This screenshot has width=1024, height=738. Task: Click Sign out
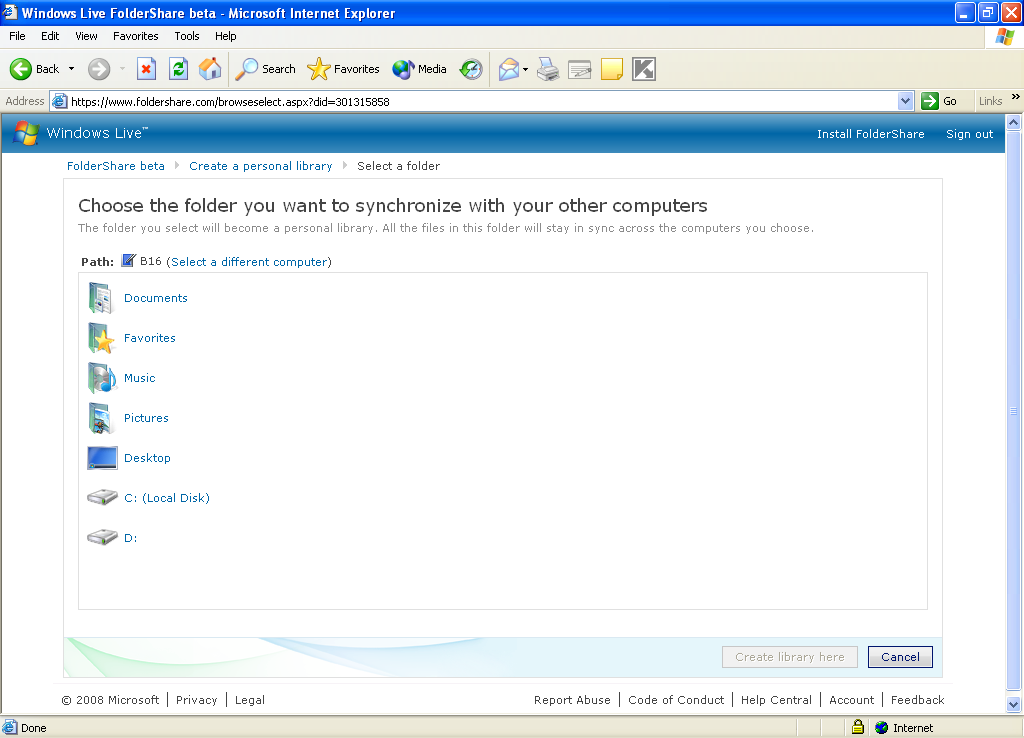[x=969, y=134]
